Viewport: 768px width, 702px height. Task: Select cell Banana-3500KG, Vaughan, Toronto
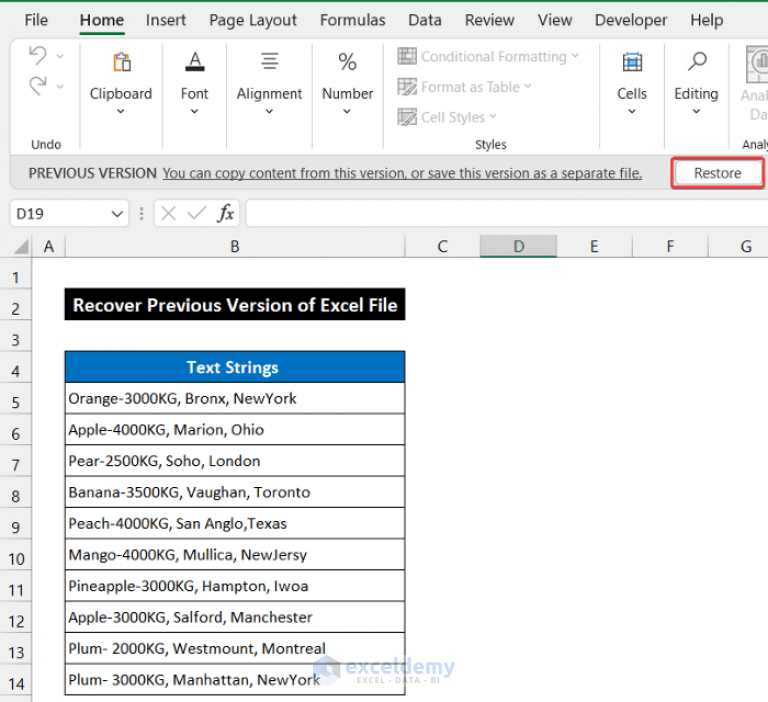coord(235,492)
